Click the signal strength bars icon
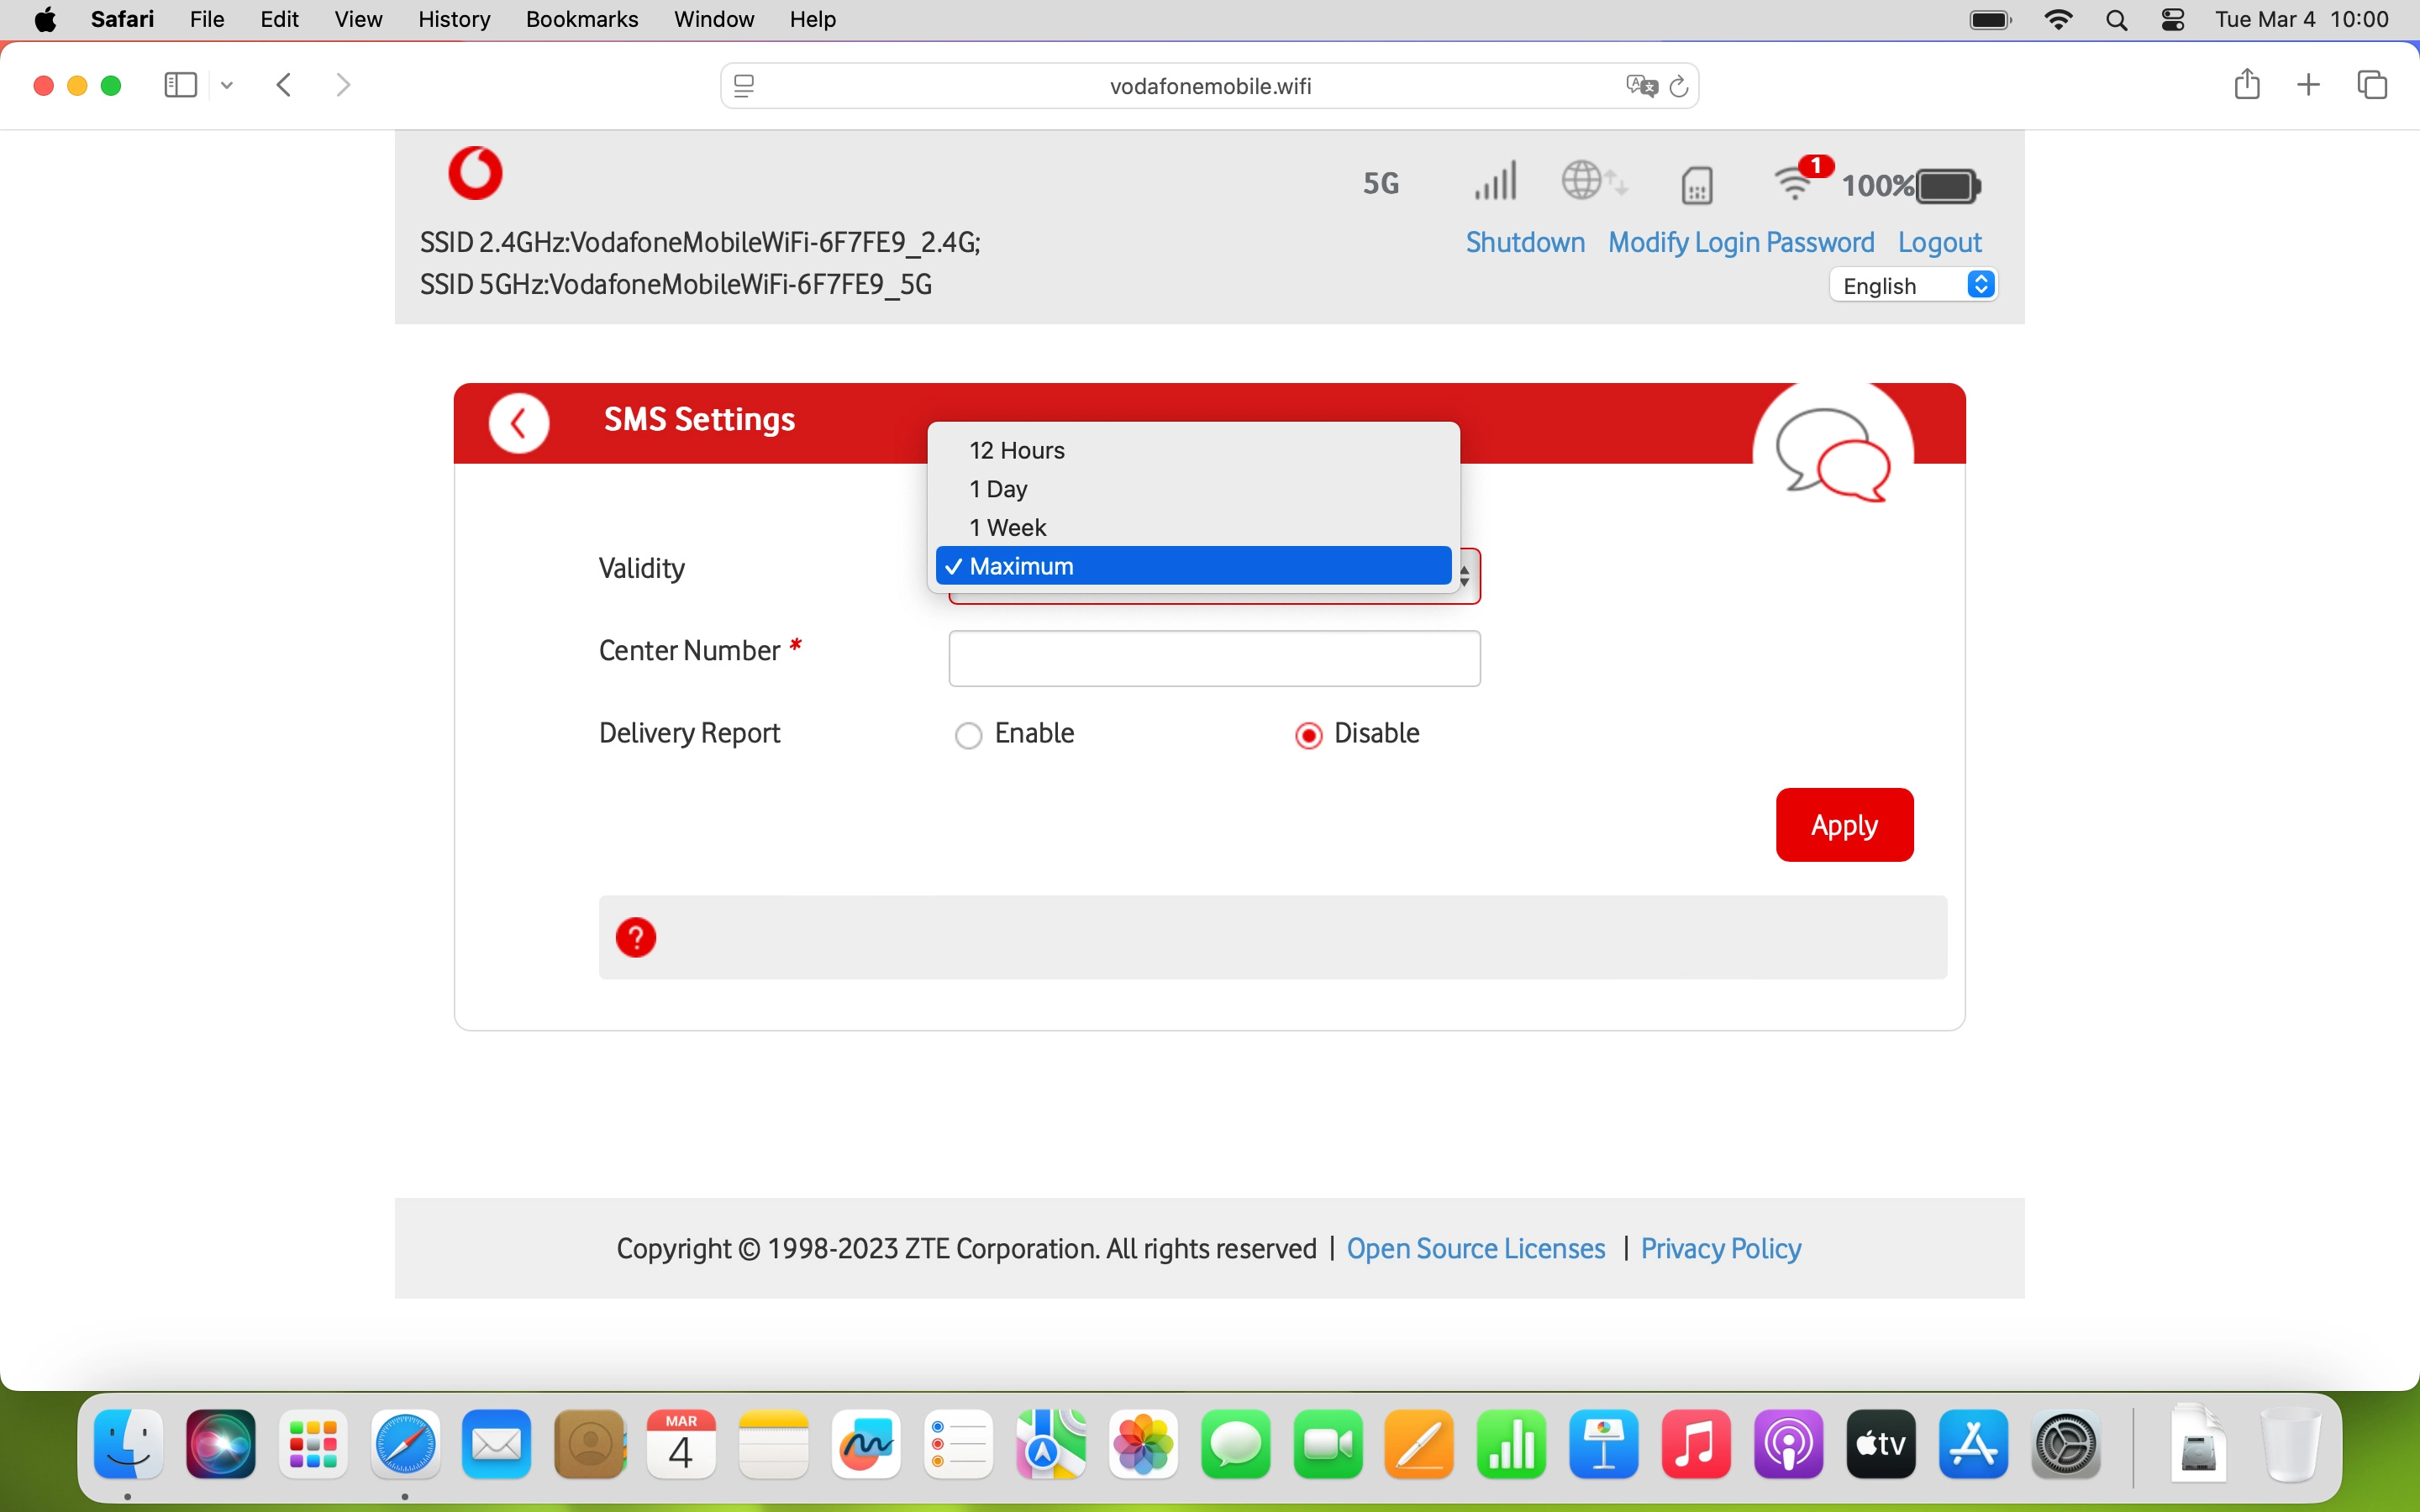The image size is (2420, 1512). point(1495,181)
